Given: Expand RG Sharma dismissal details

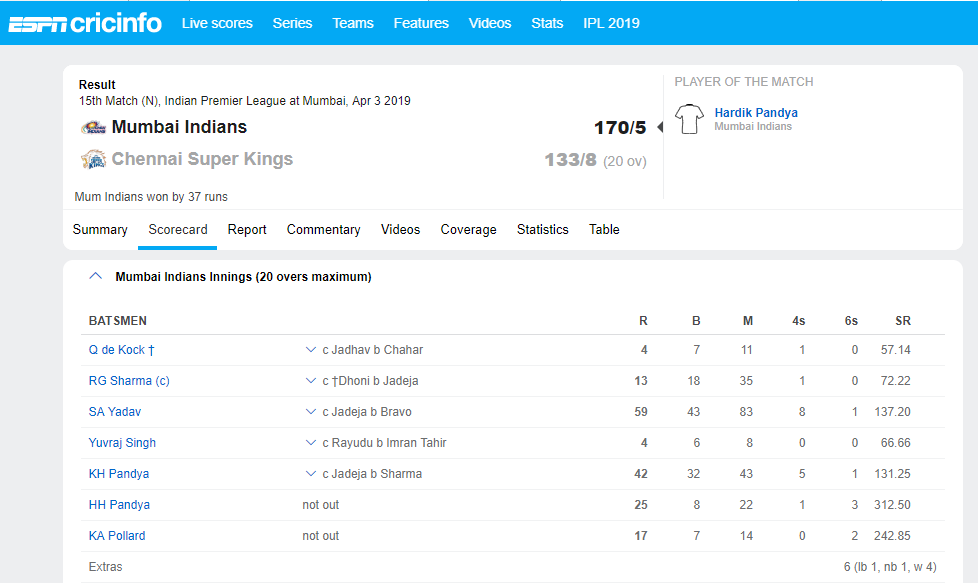Looking at the screenshot, I should click(x=311, y=381).
